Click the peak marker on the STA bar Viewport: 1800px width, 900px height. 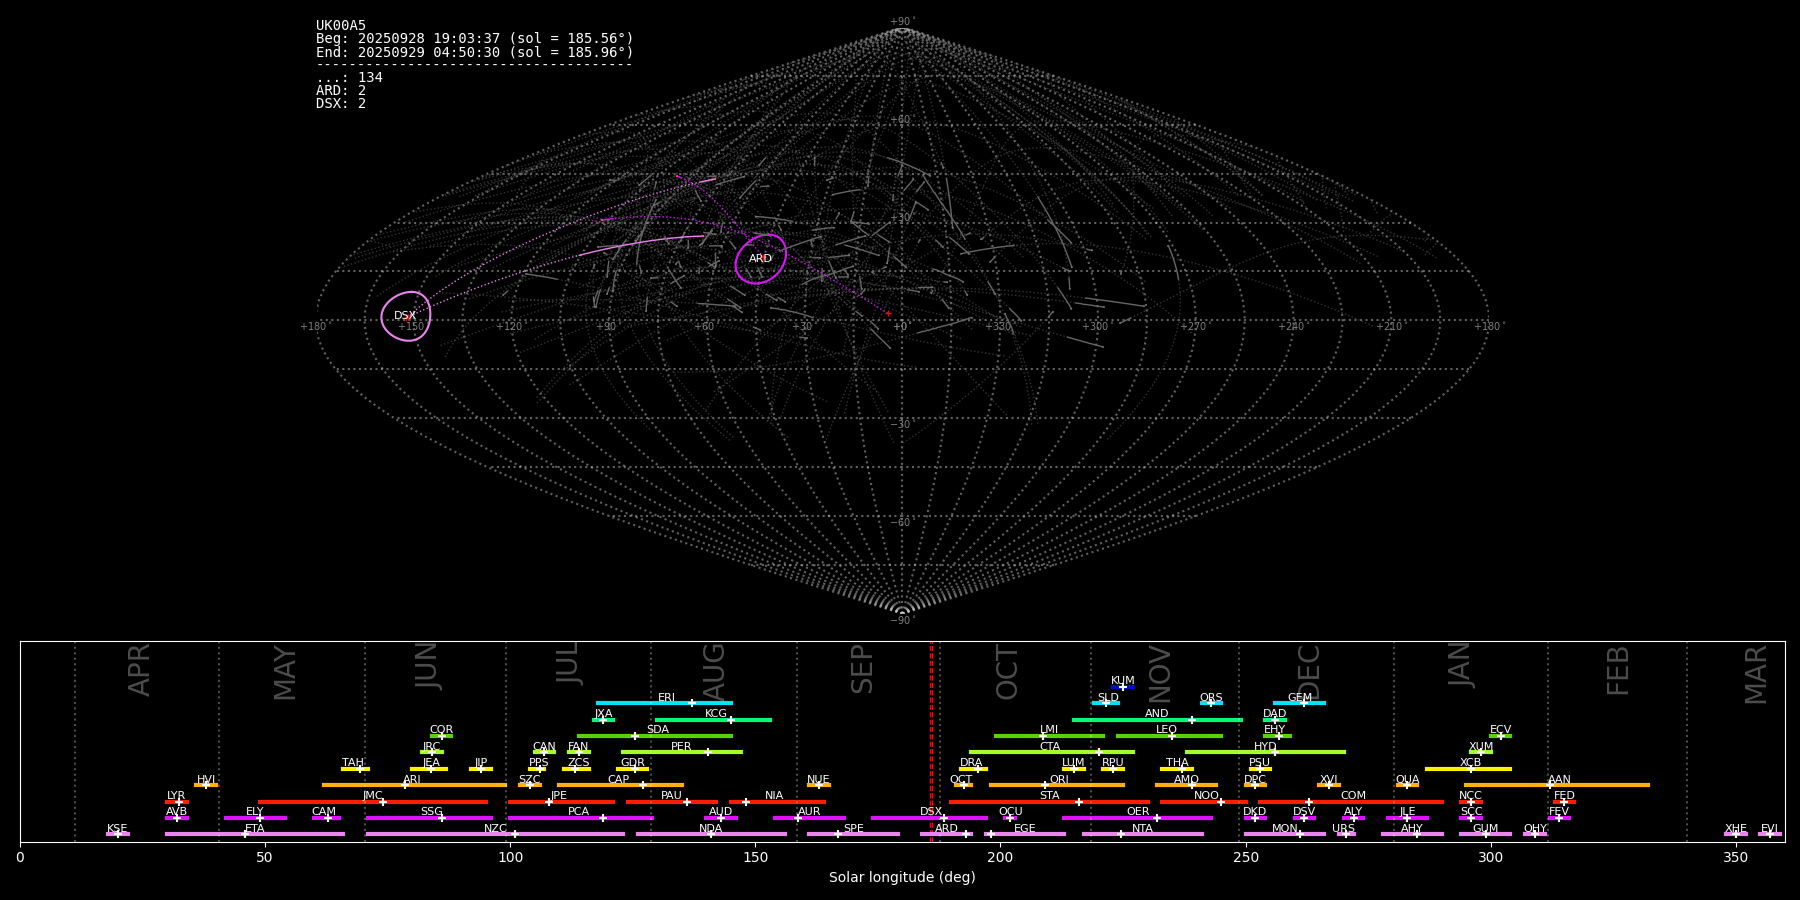pos(1078,802)
